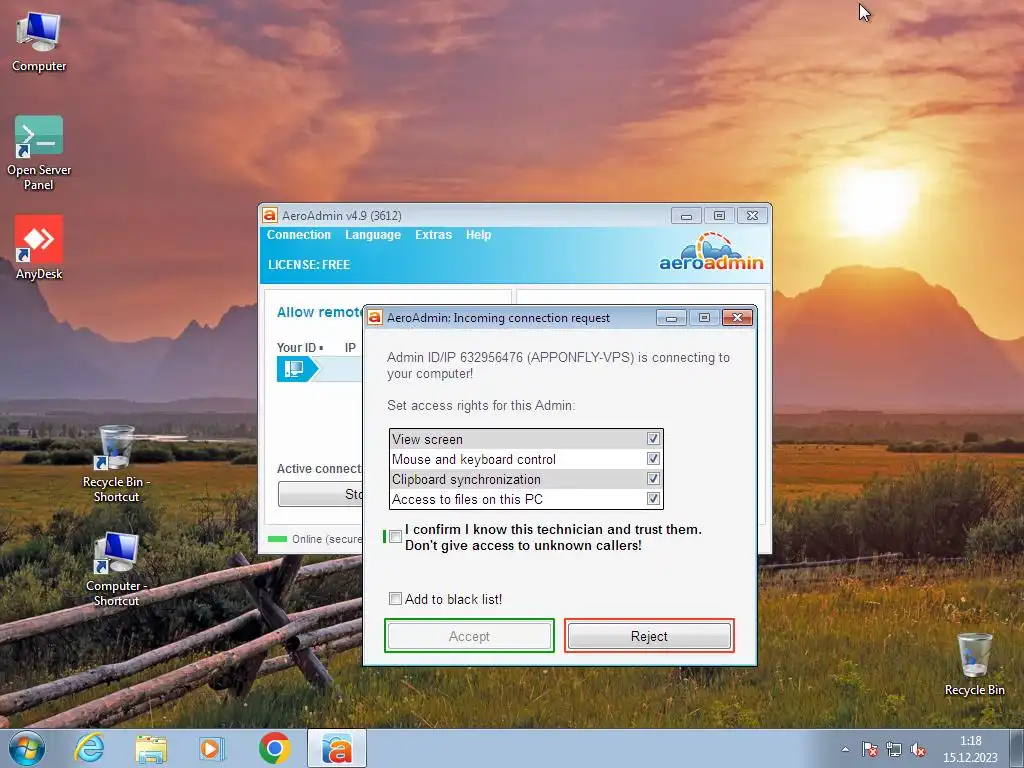Click the Accept button

click(469, 636)
